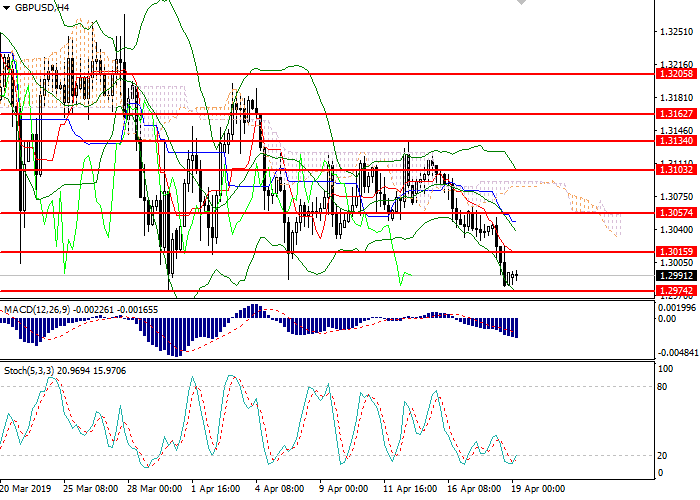This screenshot has width=700, height=500.
Task: Click the red 1.30159 price level tag
Action: 676,251
